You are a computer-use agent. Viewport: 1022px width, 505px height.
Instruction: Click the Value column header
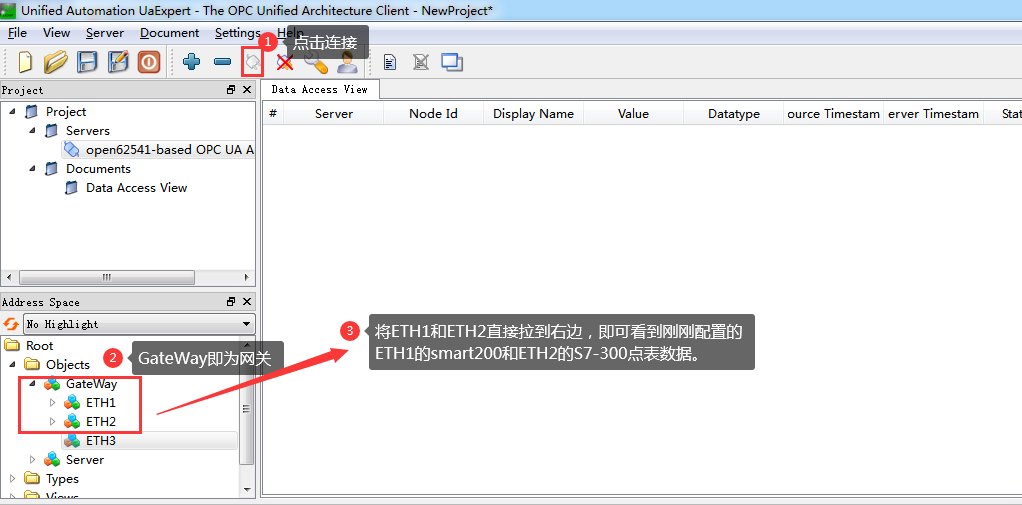tap(634, 113)
